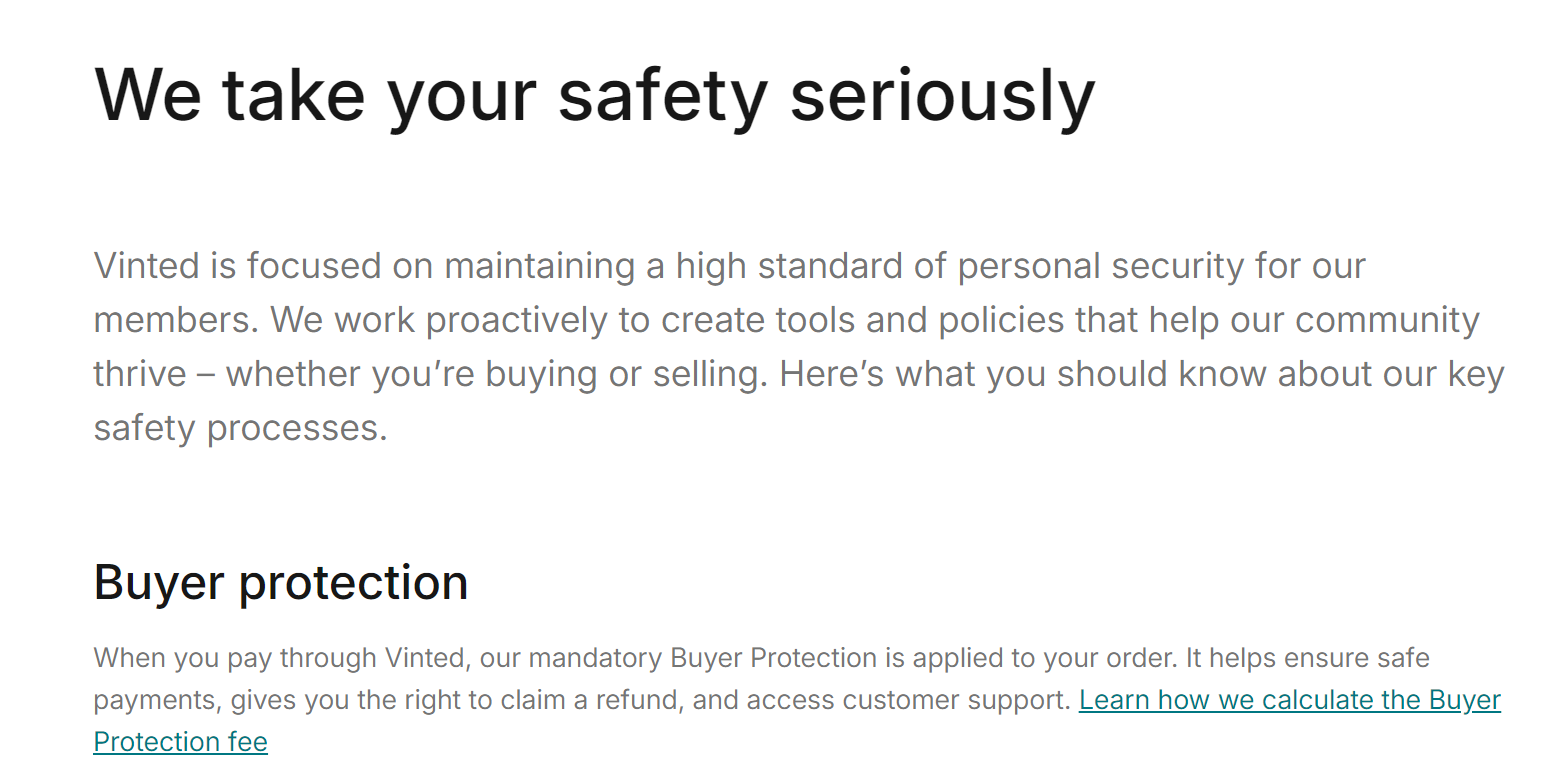Click the word 'seriously' in the title

942,95
